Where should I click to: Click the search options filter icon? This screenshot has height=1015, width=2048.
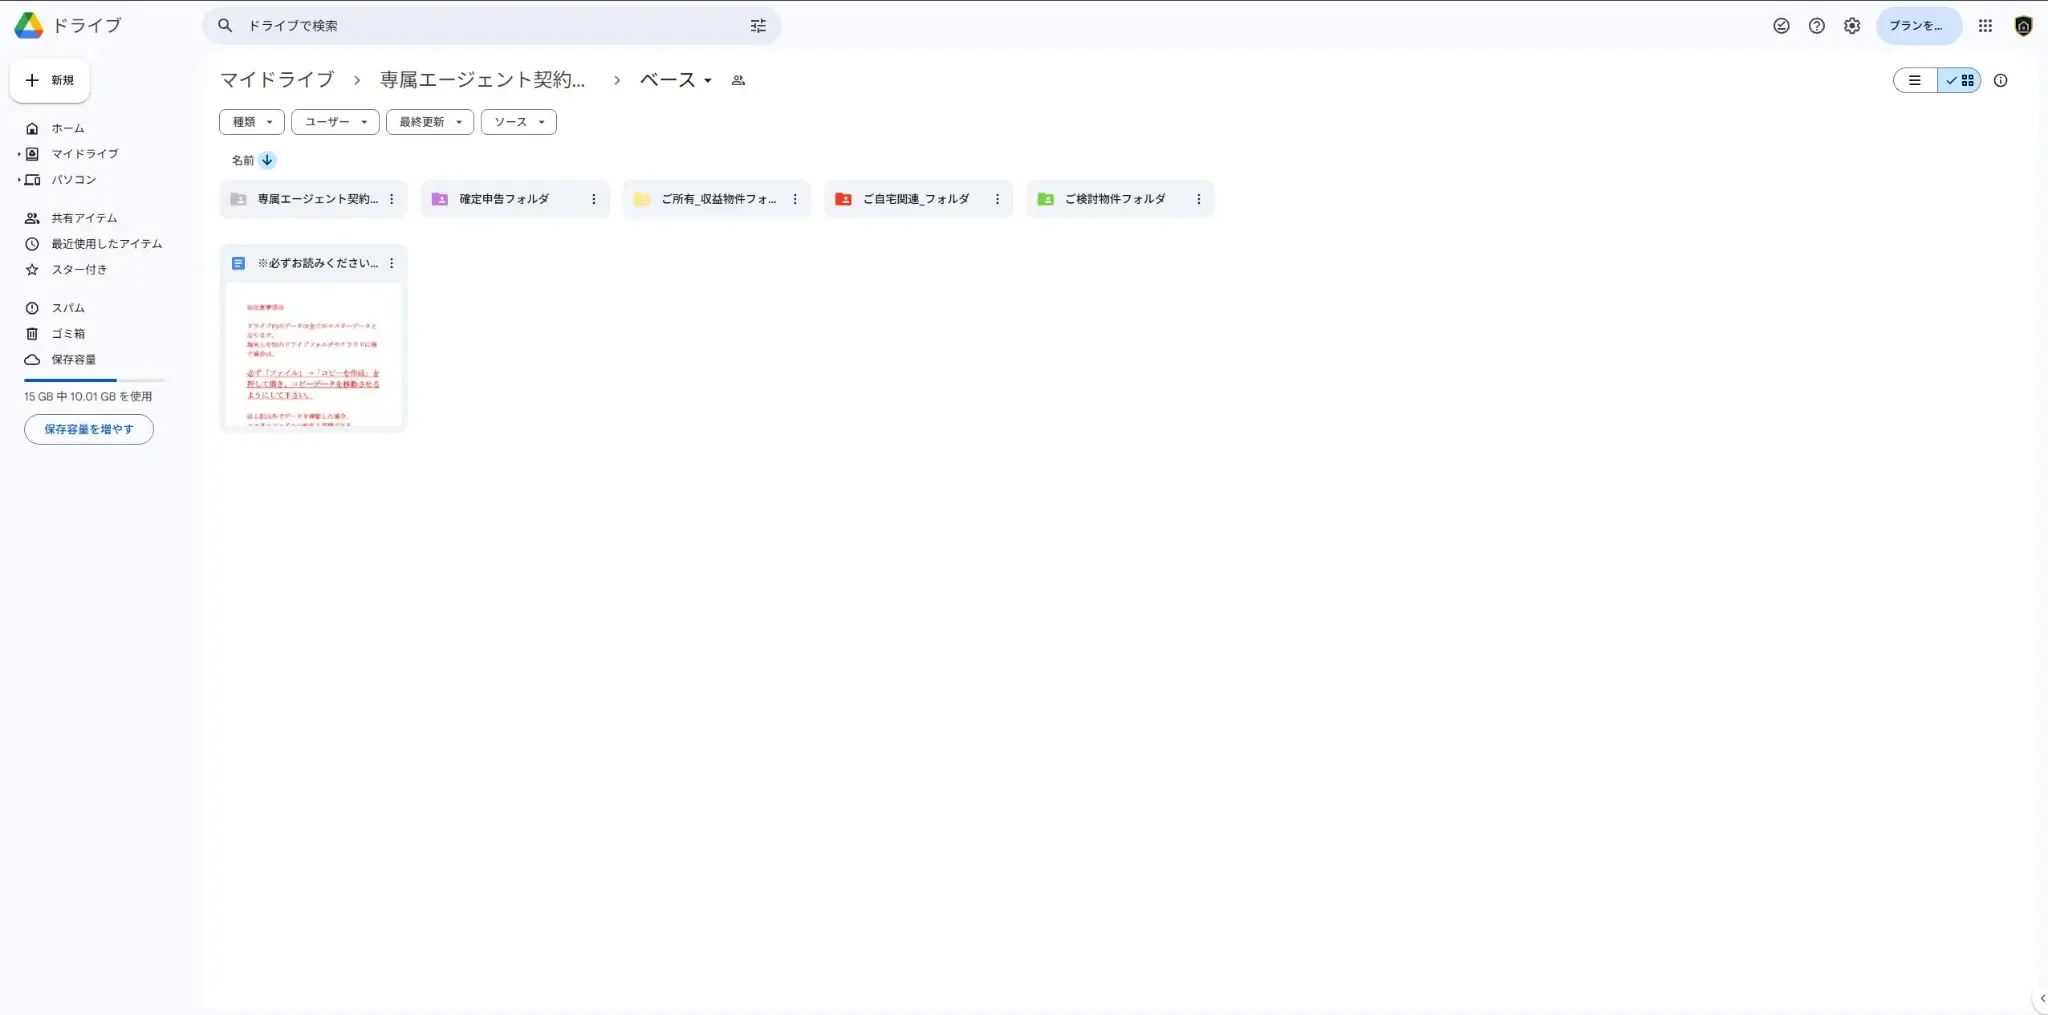759,26
